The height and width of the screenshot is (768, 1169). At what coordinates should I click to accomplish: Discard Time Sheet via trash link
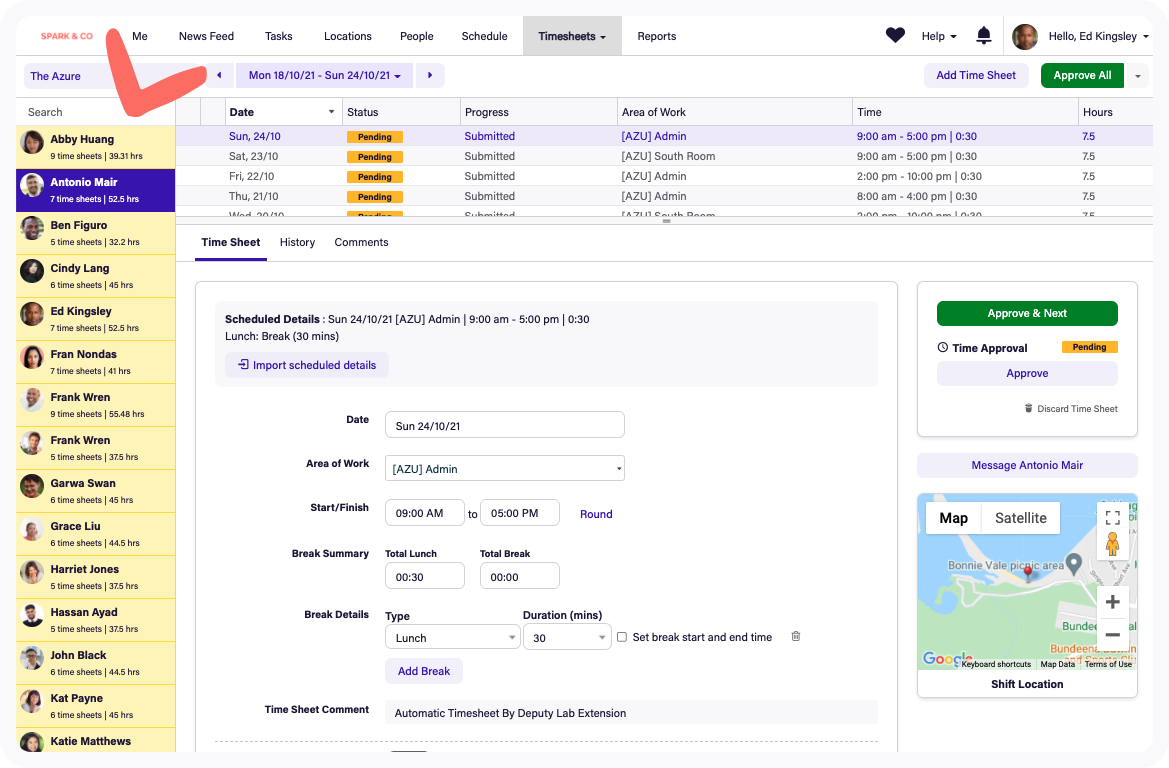coord(1071,409)
